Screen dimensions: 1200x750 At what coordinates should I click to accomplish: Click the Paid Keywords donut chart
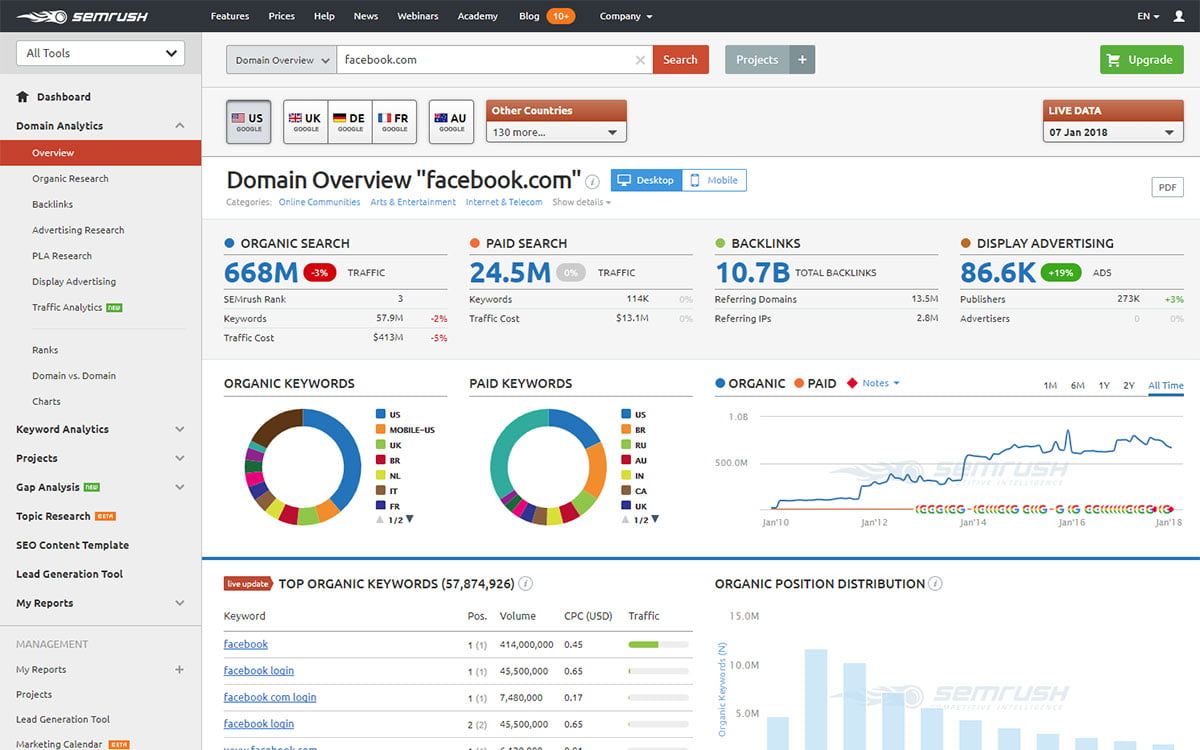(x=548, y=467)
